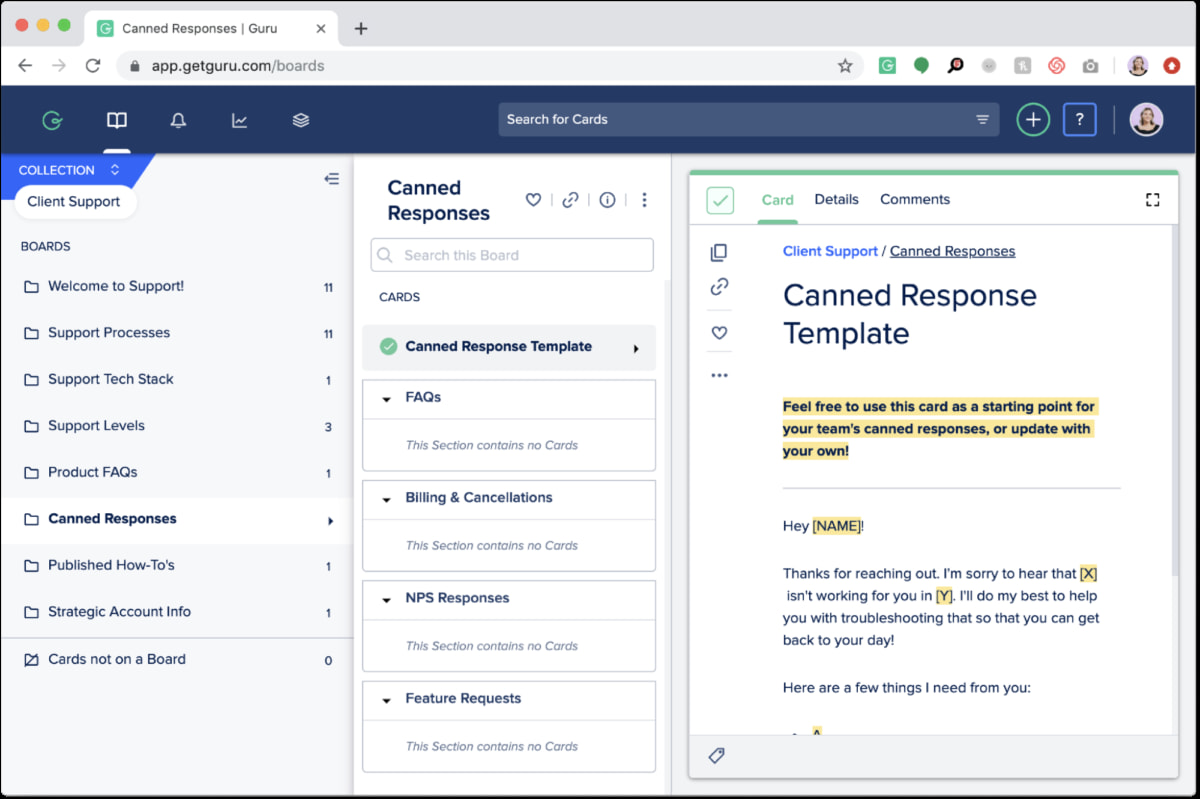Click the Search this Board field
Viewport: 1200px width, 799px height.
[512, 255]
